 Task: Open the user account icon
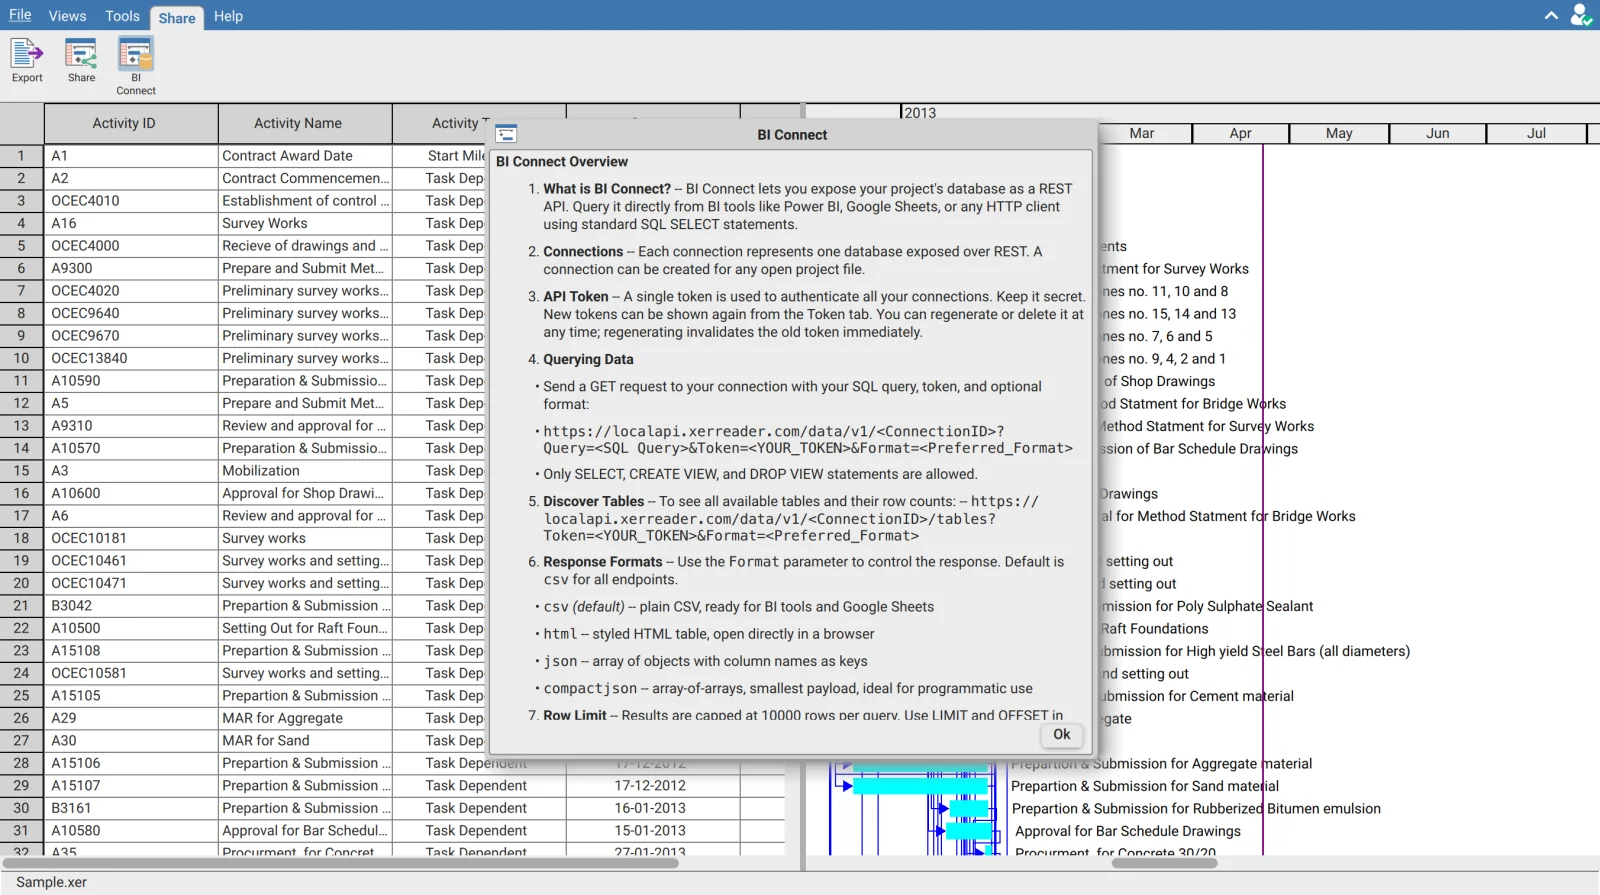click(1581, 16)
